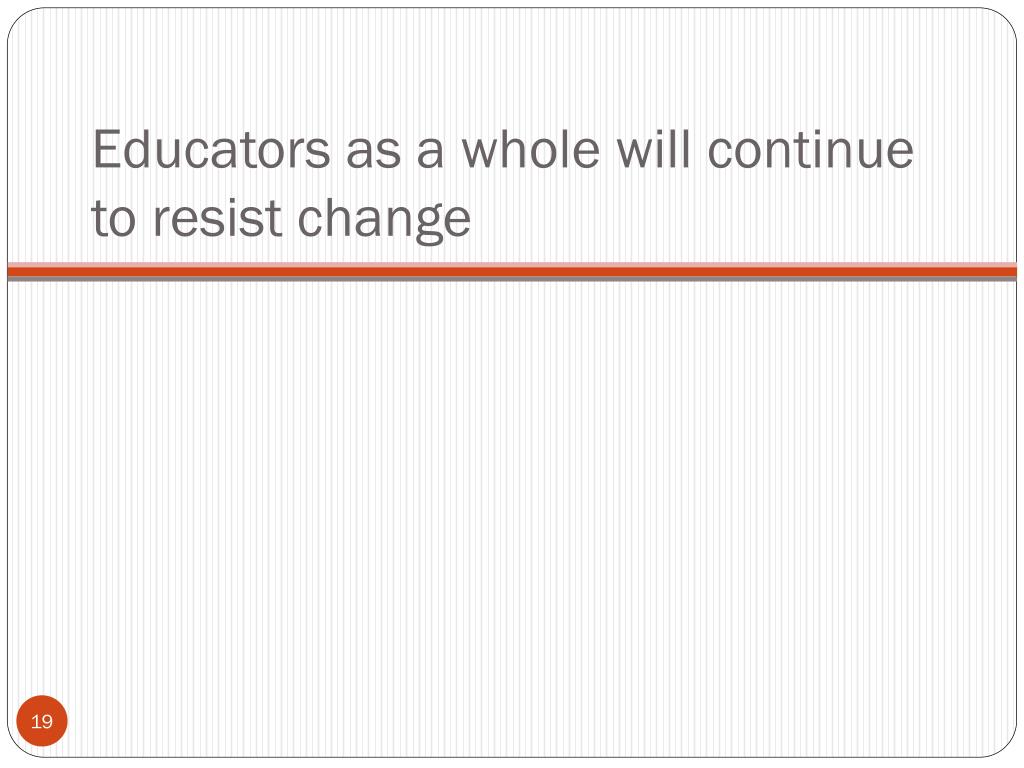The image size is (1024, 768).
Task: Click the pink stripe above orange bar
Action: point(512,264)
